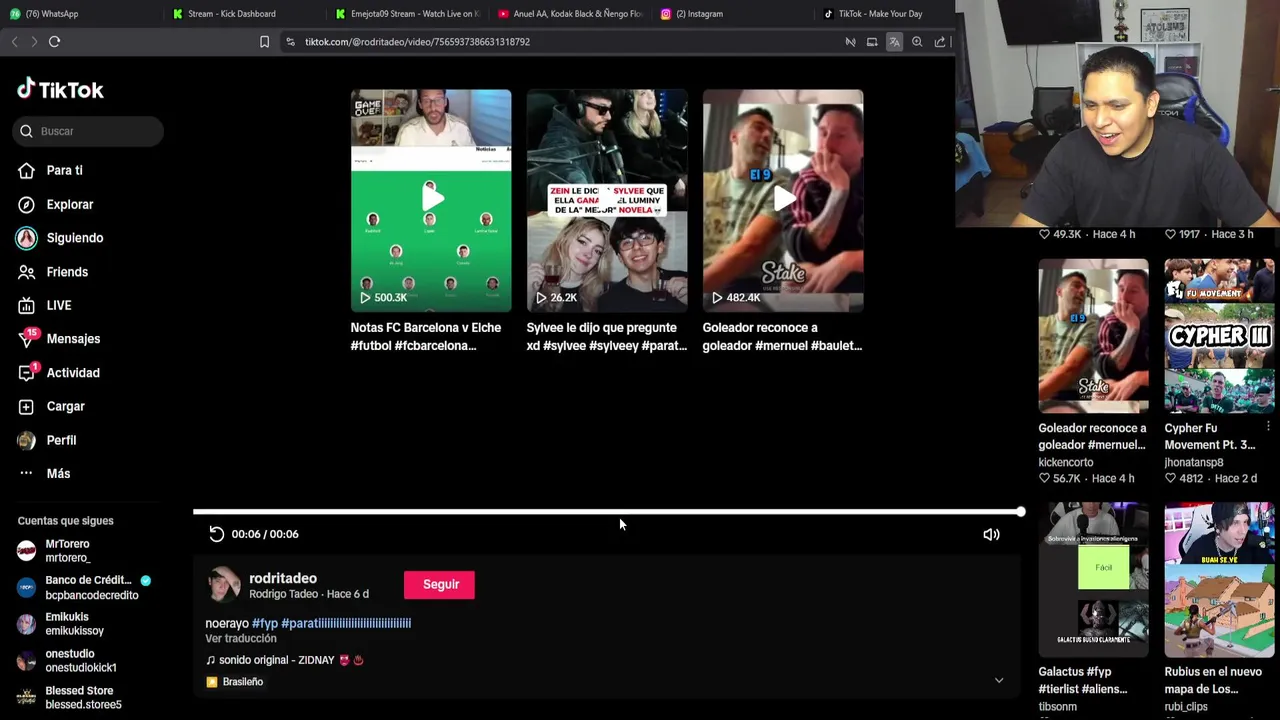Screen dimensions: 1280x720
Task: Click the rodritadeo username
Action: [x=283, y=578]
